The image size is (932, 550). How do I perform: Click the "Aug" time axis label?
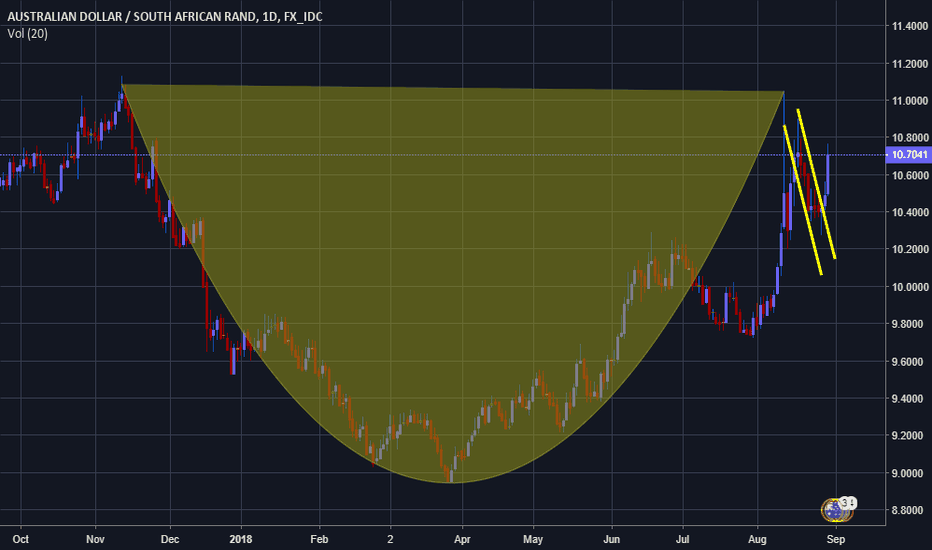coord(757,539)
